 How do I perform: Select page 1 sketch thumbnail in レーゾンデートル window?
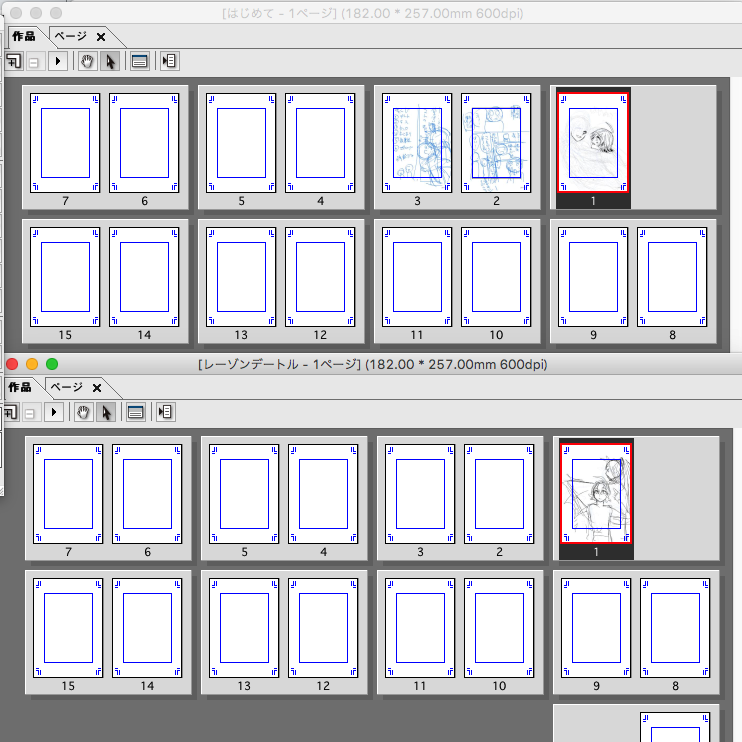pyautogui.click(x=596, y=494)
